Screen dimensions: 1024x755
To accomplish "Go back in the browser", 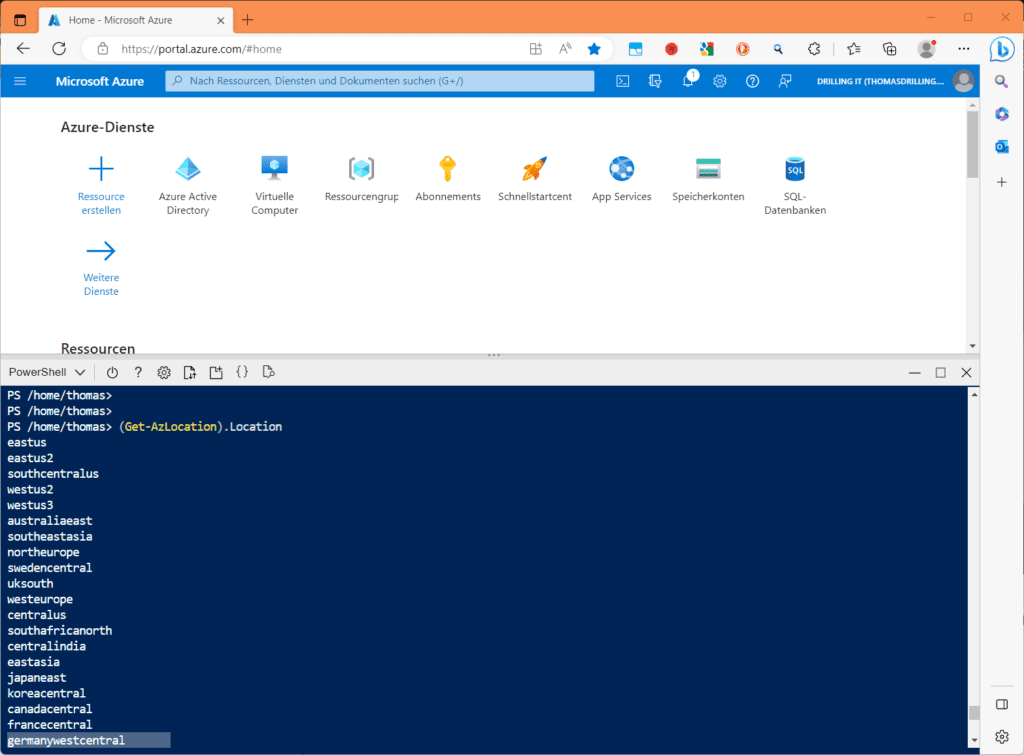I will pos(24,49).
